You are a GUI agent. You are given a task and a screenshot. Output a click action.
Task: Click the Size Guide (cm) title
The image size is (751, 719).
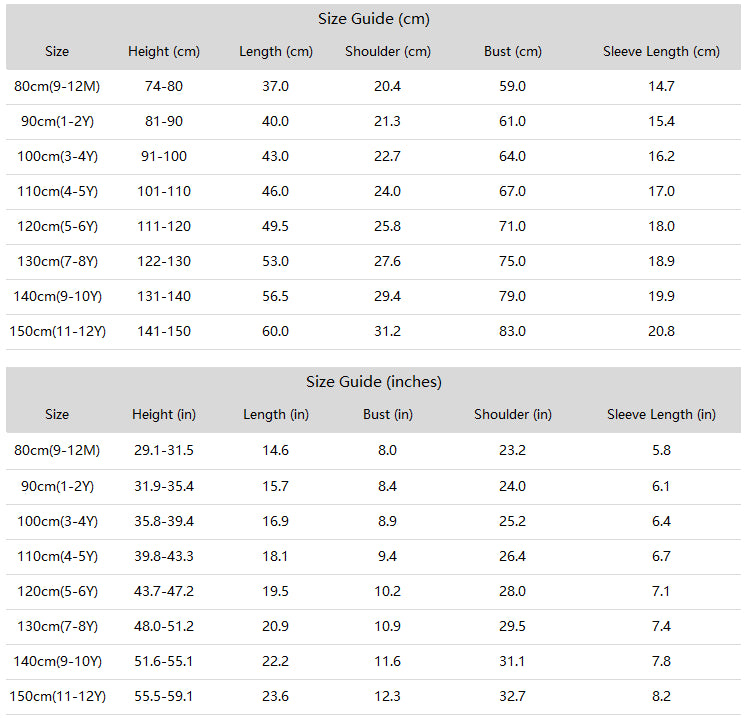click(374, 19)
